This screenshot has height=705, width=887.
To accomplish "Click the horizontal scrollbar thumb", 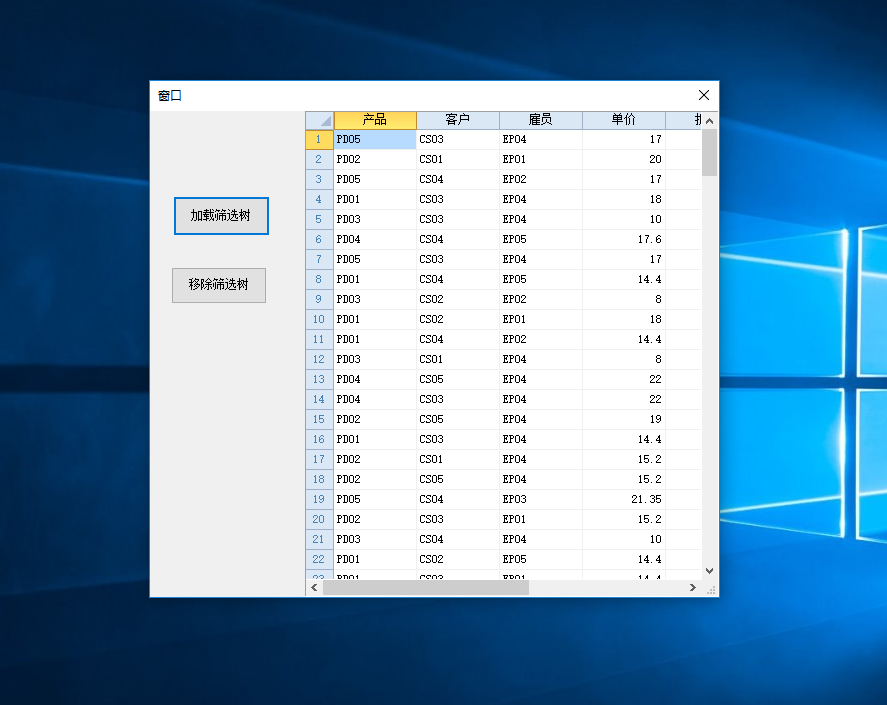I will pos(426,588).
